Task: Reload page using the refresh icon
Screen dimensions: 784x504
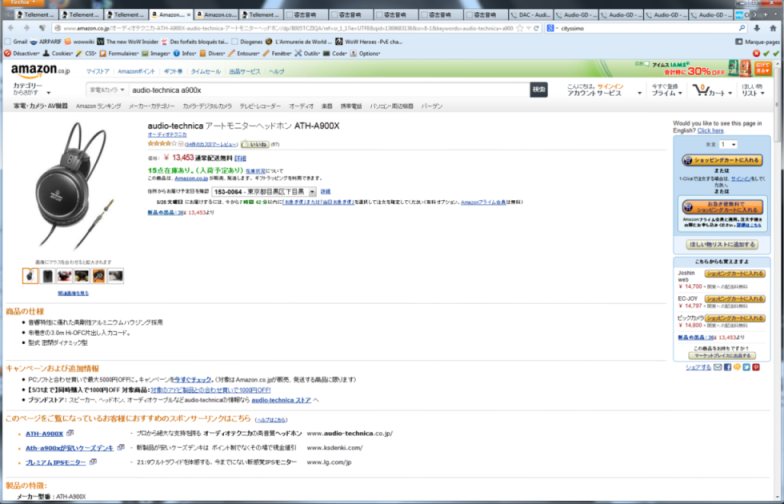Action: coord(536,28)
